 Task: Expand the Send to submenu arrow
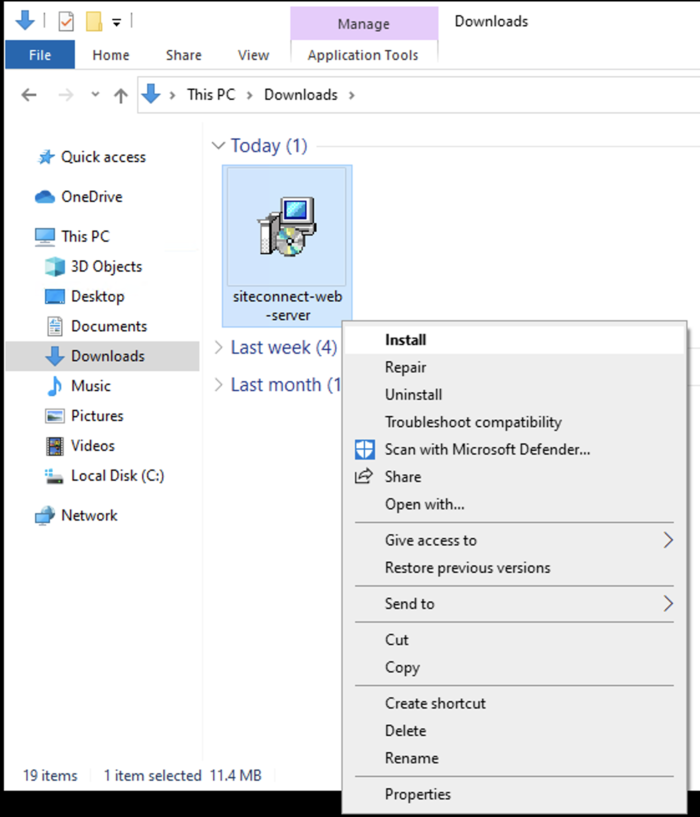click(x=668, y=604)
